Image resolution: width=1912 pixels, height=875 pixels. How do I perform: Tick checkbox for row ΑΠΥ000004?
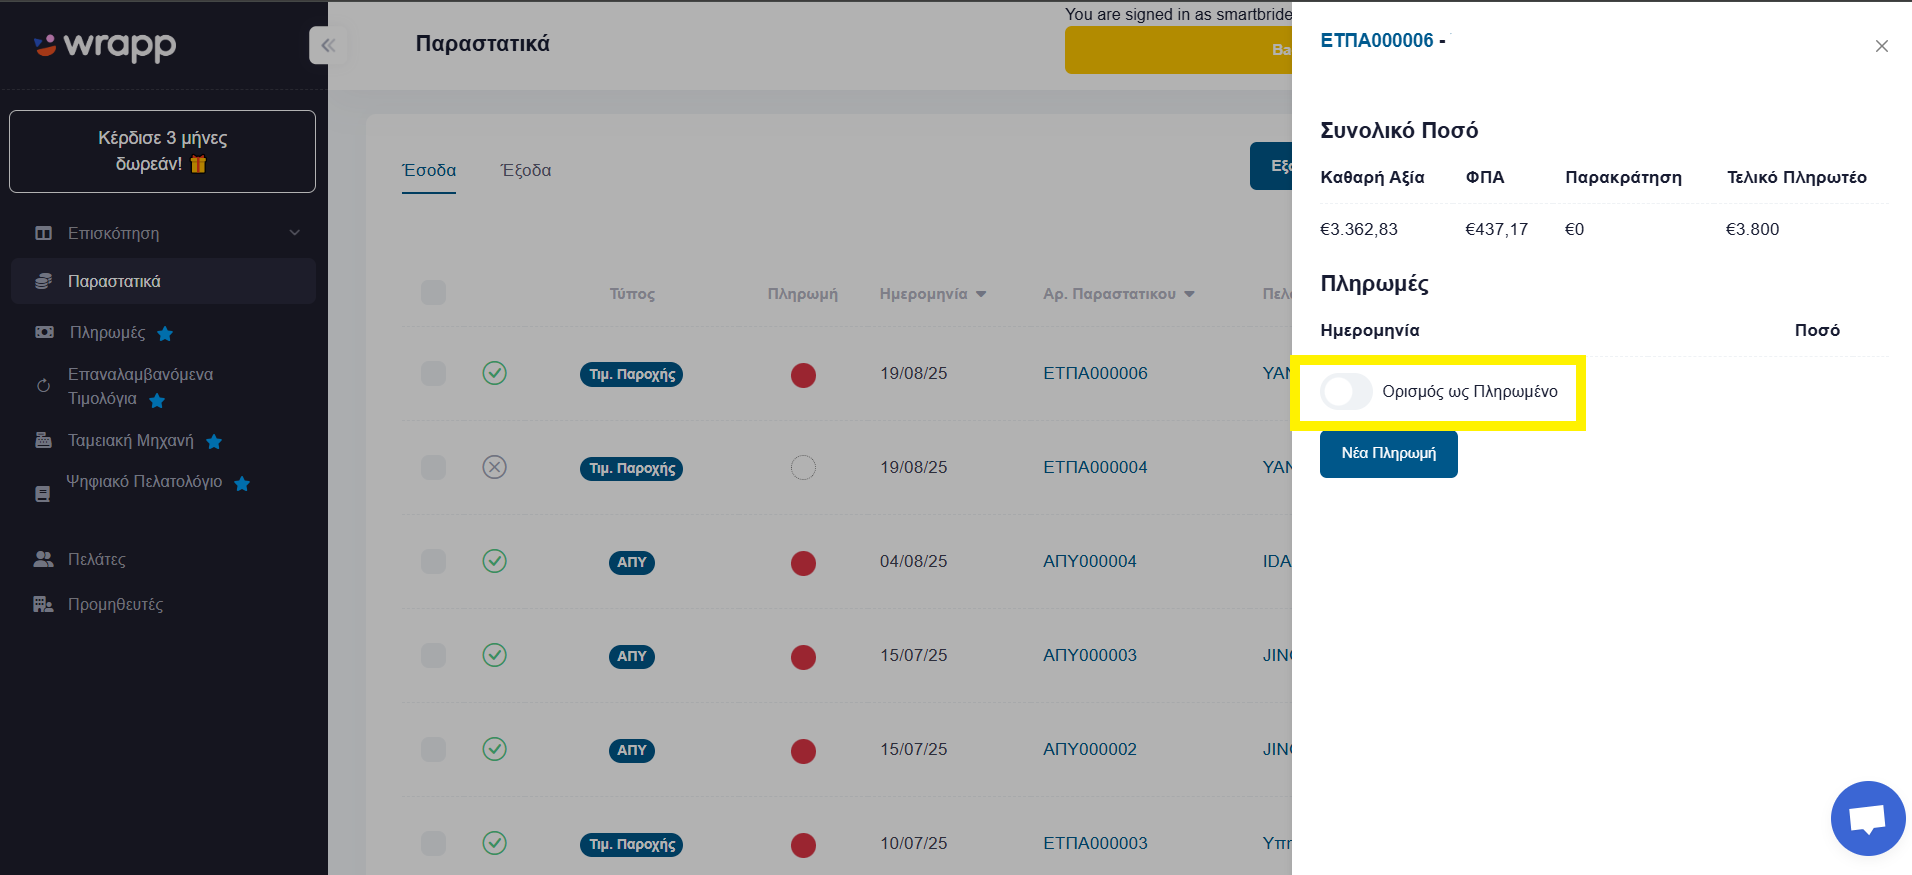click(433, 561)
